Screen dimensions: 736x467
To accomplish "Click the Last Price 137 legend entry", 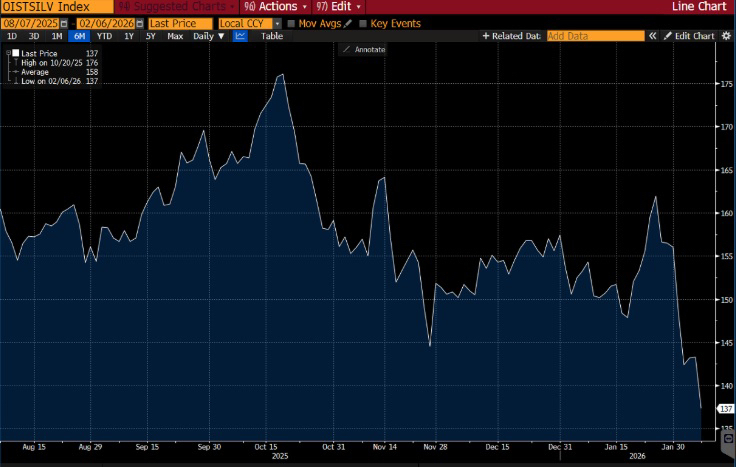I will tap(55, 53).
